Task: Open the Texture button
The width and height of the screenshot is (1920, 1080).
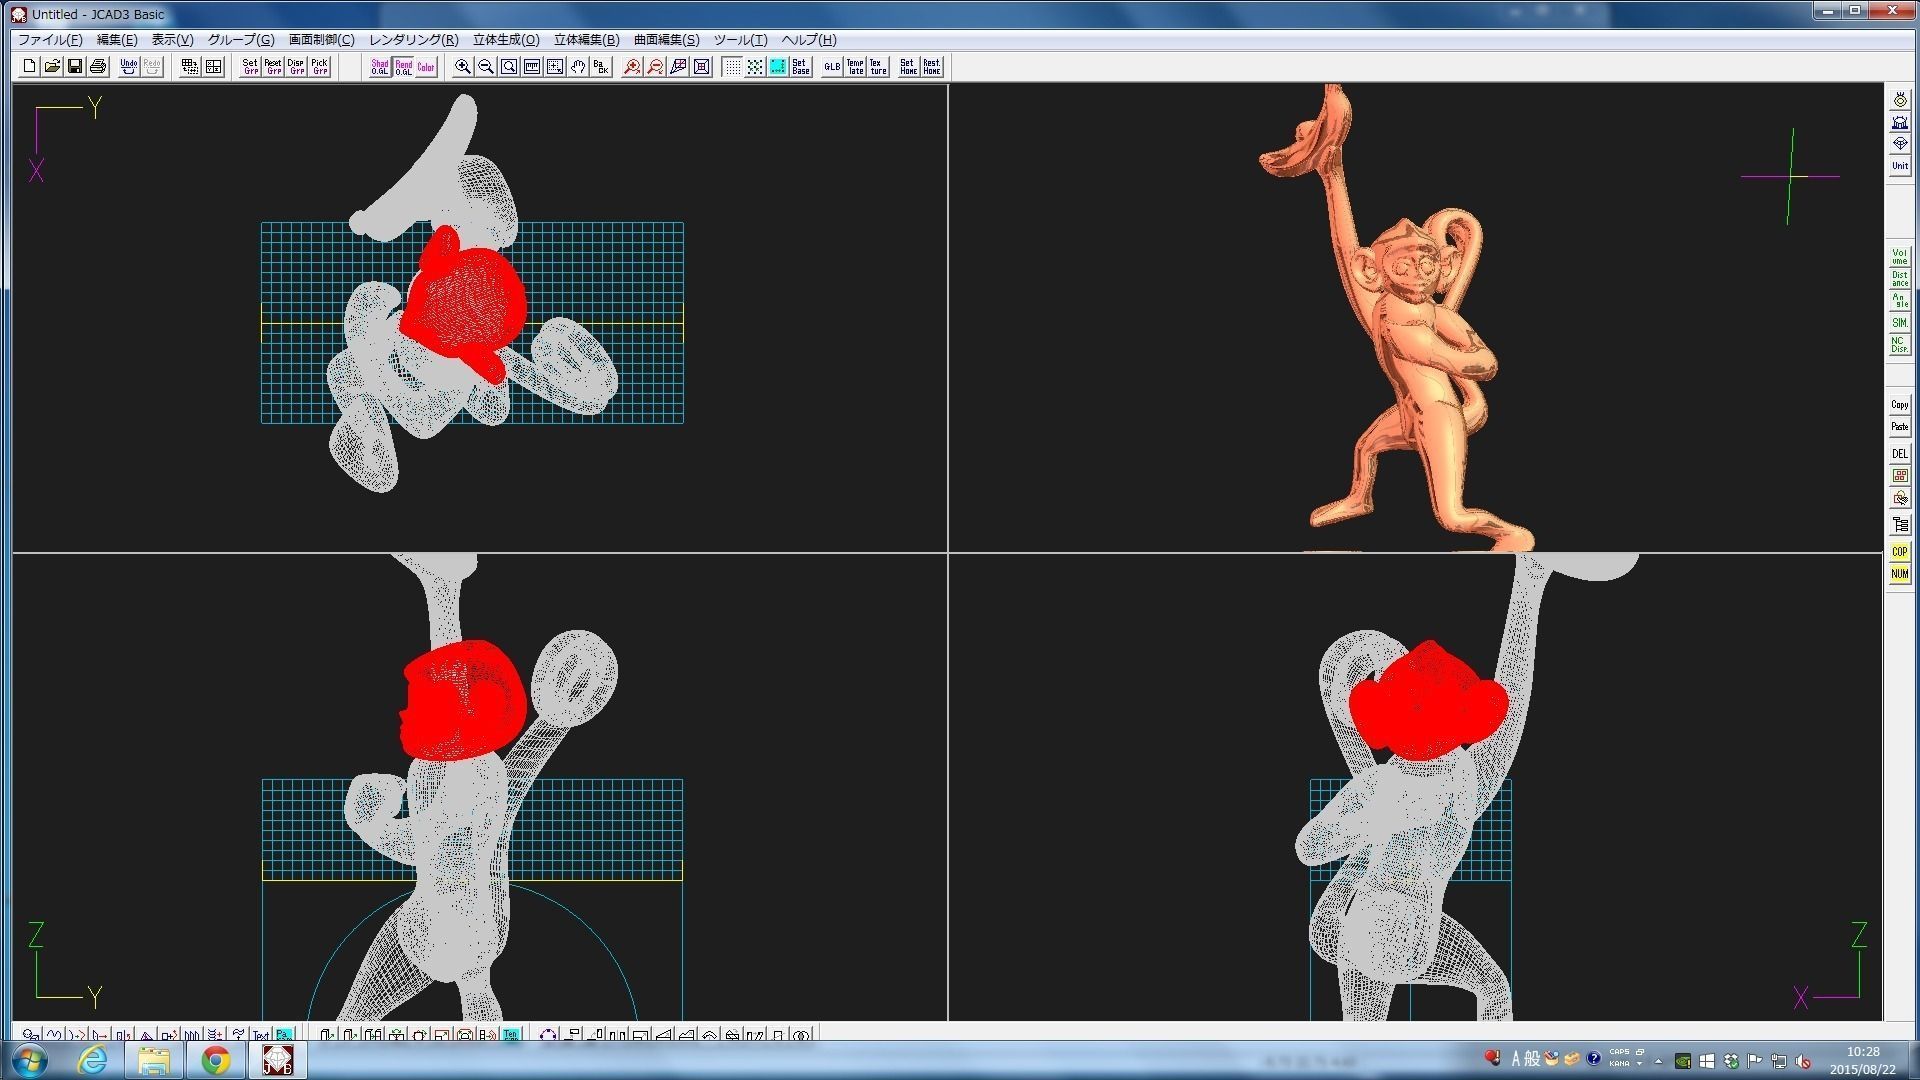Action: click(878, 67)
